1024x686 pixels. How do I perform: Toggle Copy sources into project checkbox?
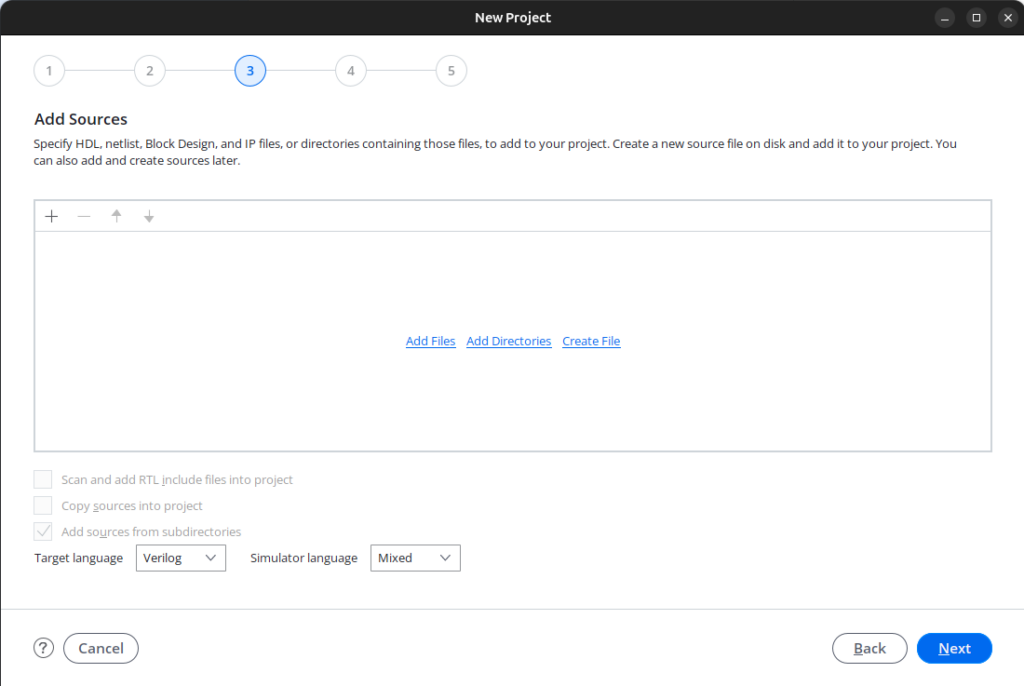43,506
